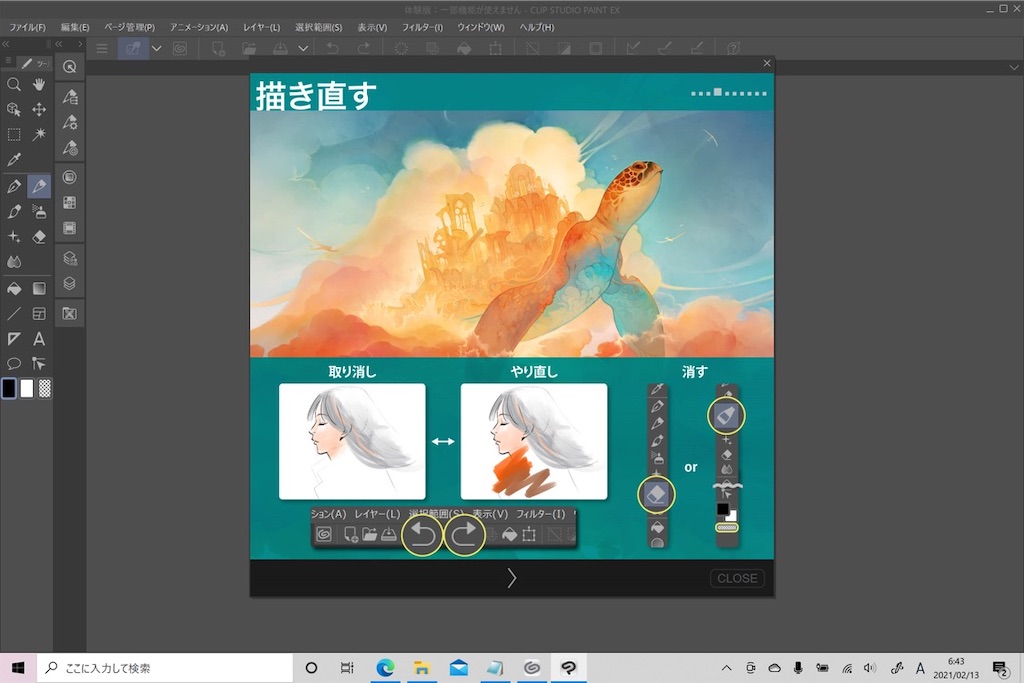This screenshot has width=1024, height=683.
Task: Select the Hand move tool
Action: (x=39, y=84)
